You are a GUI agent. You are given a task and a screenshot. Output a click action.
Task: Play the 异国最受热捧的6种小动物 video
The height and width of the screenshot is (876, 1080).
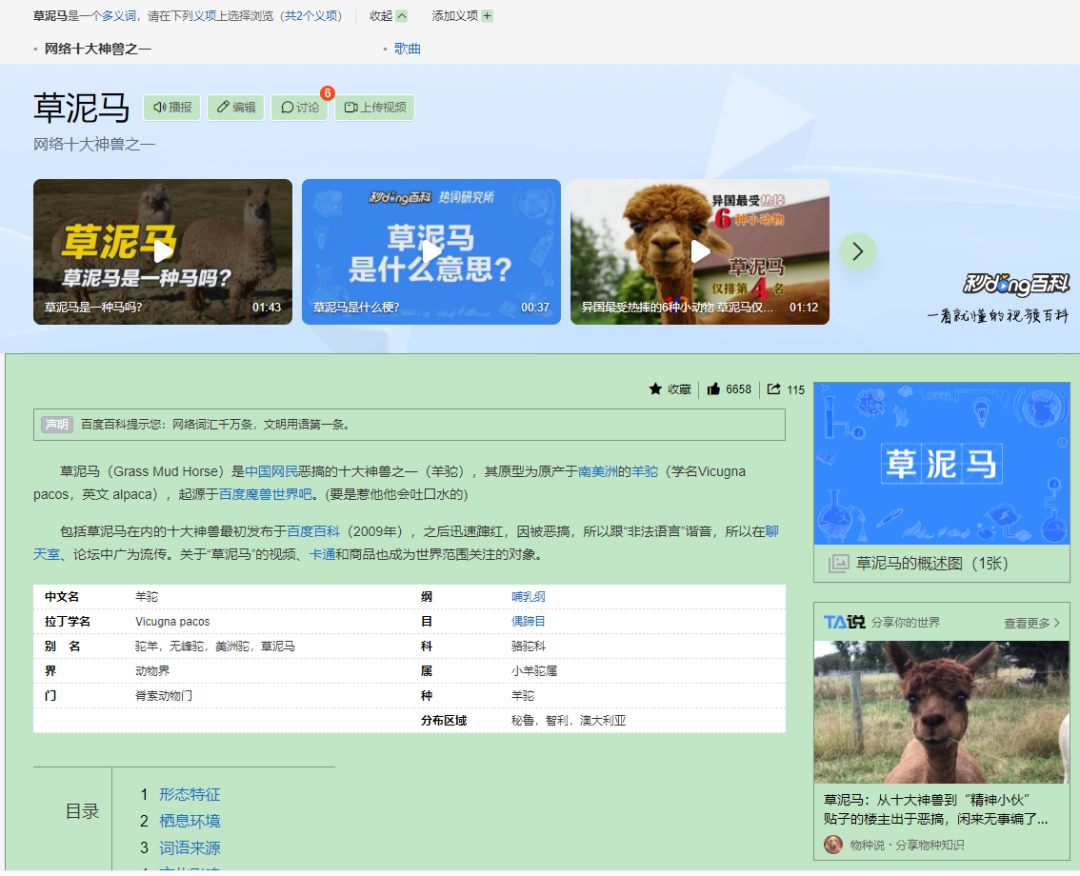(x=700, y=251)
